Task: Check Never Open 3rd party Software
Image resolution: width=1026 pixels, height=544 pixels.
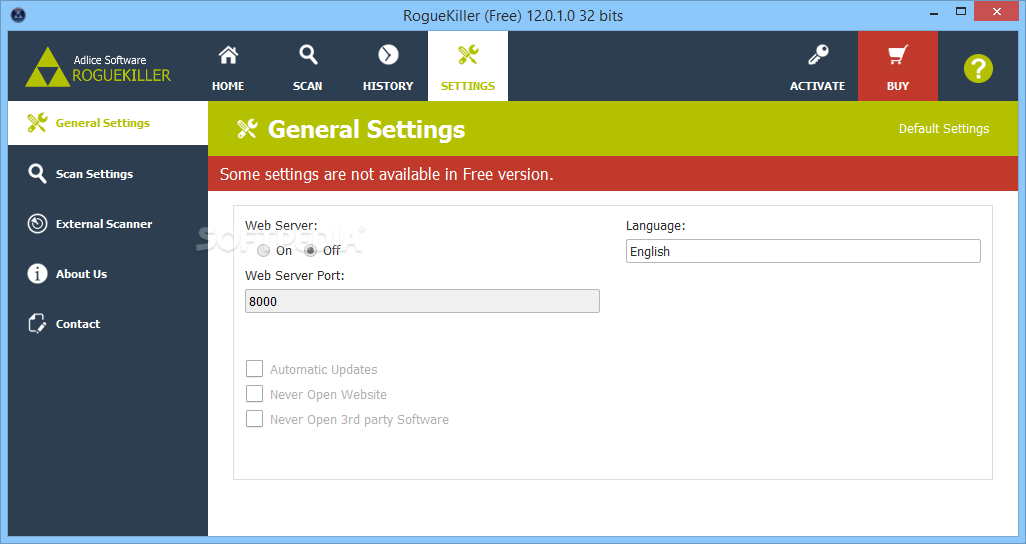Action: pos(254,418)
